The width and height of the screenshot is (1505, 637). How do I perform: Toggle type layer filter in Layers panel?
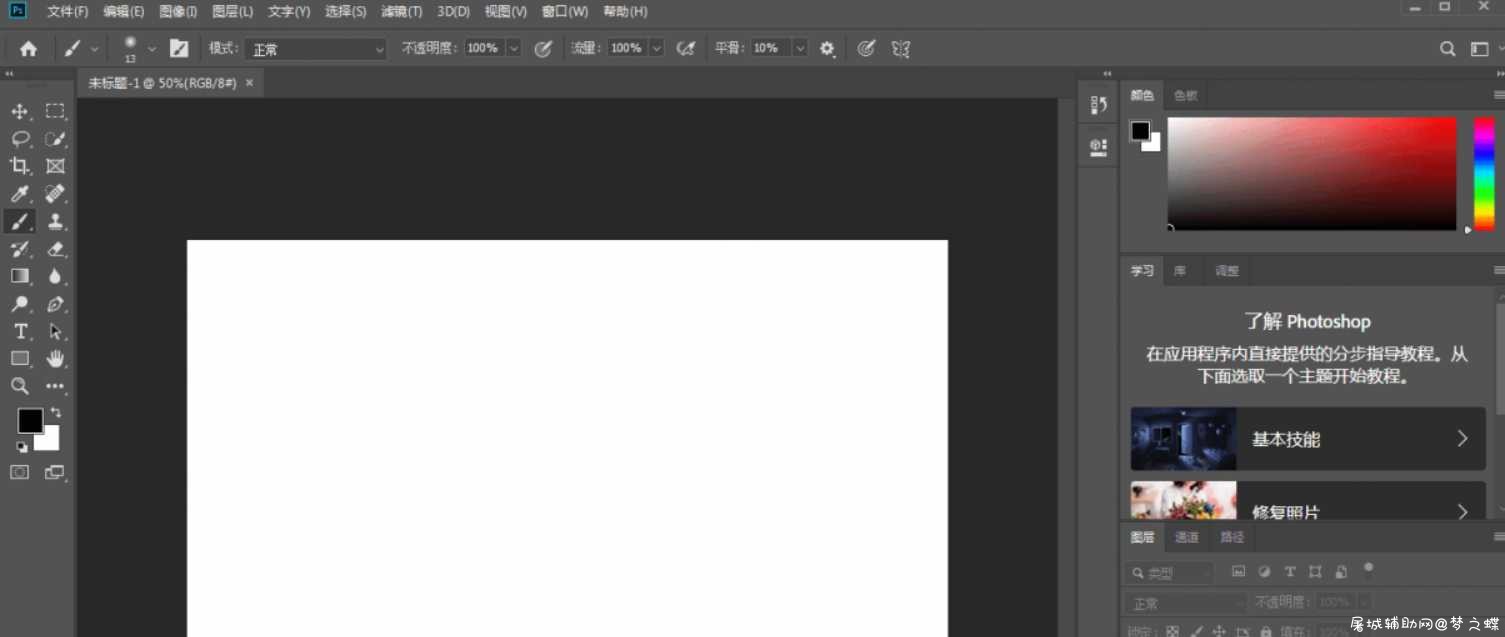coord(1290,572)
